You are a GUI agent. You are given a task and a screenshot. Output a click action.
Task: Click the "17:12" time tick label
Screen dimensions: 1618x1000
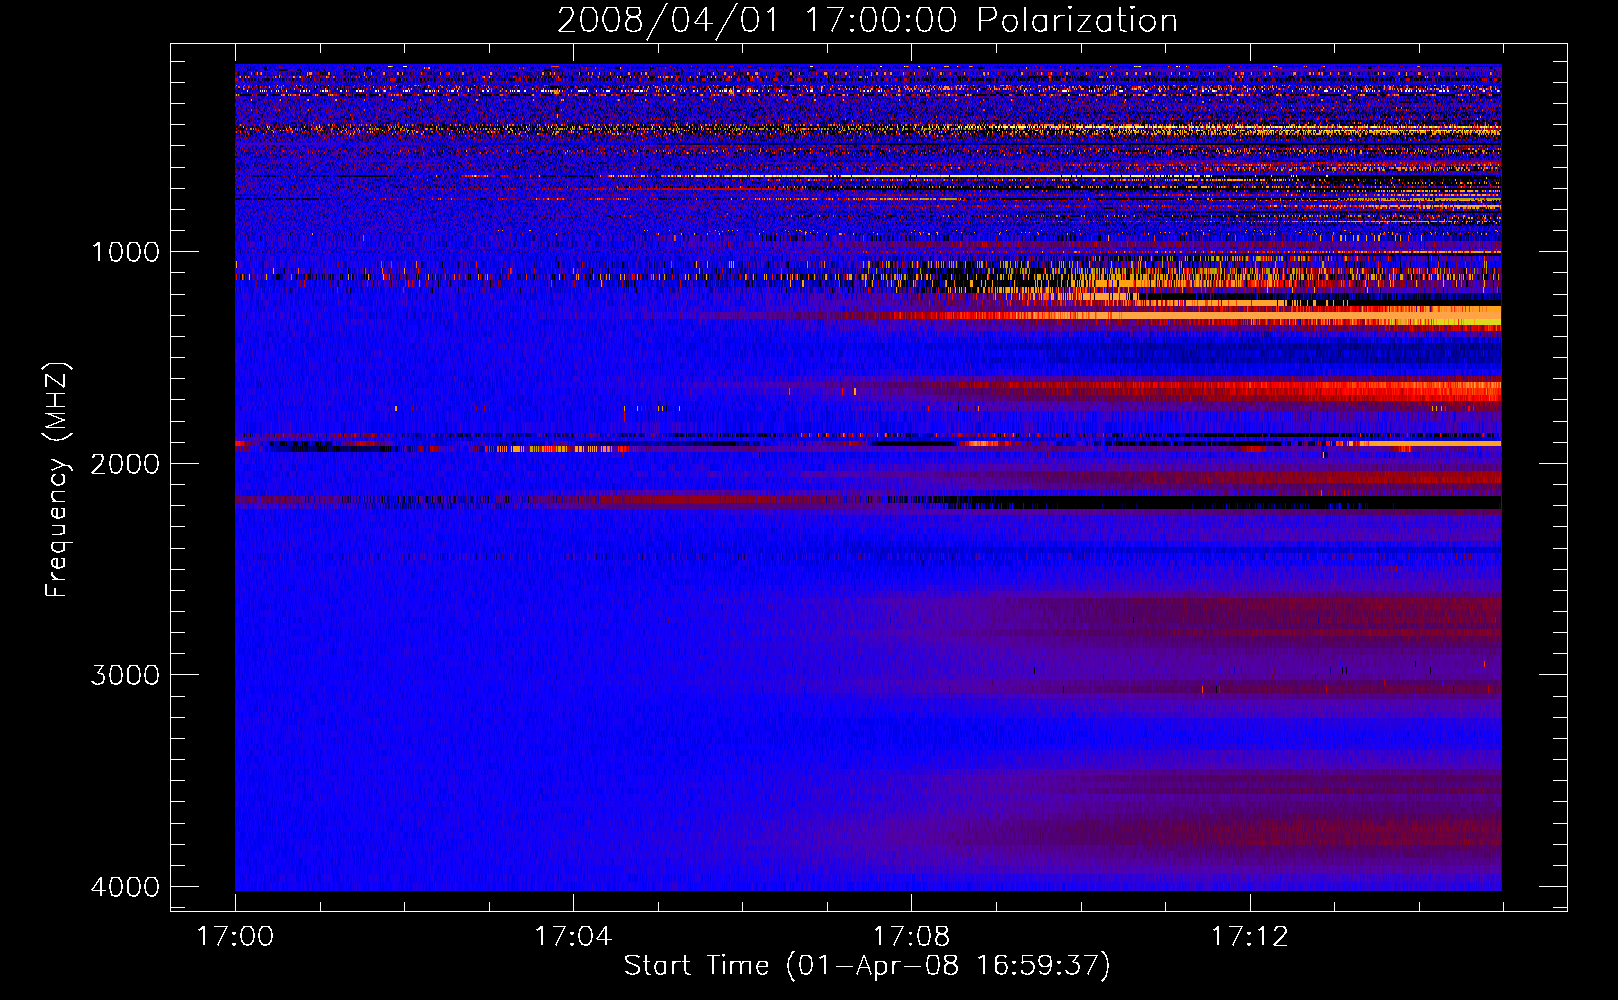[1250, 937]
